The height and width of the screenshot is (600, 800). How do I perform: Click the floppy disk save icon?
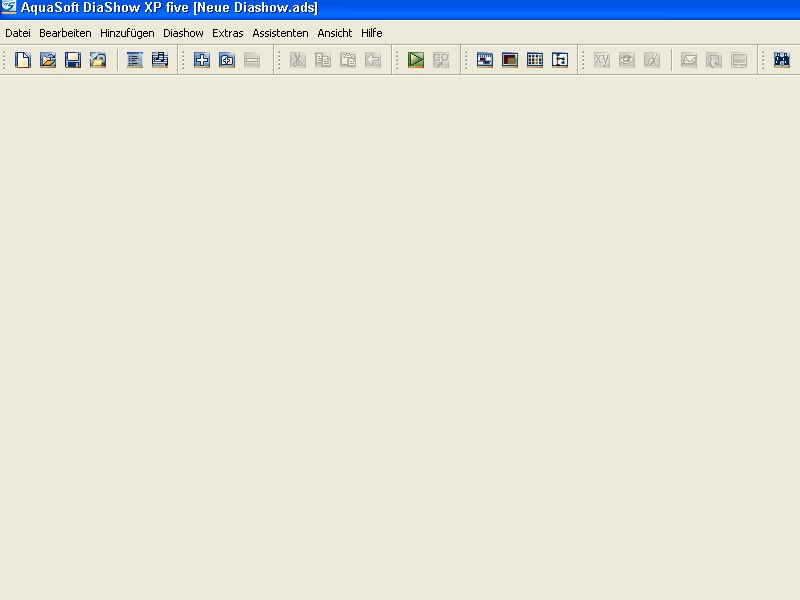pyautogui.click(x=73, y=60)
